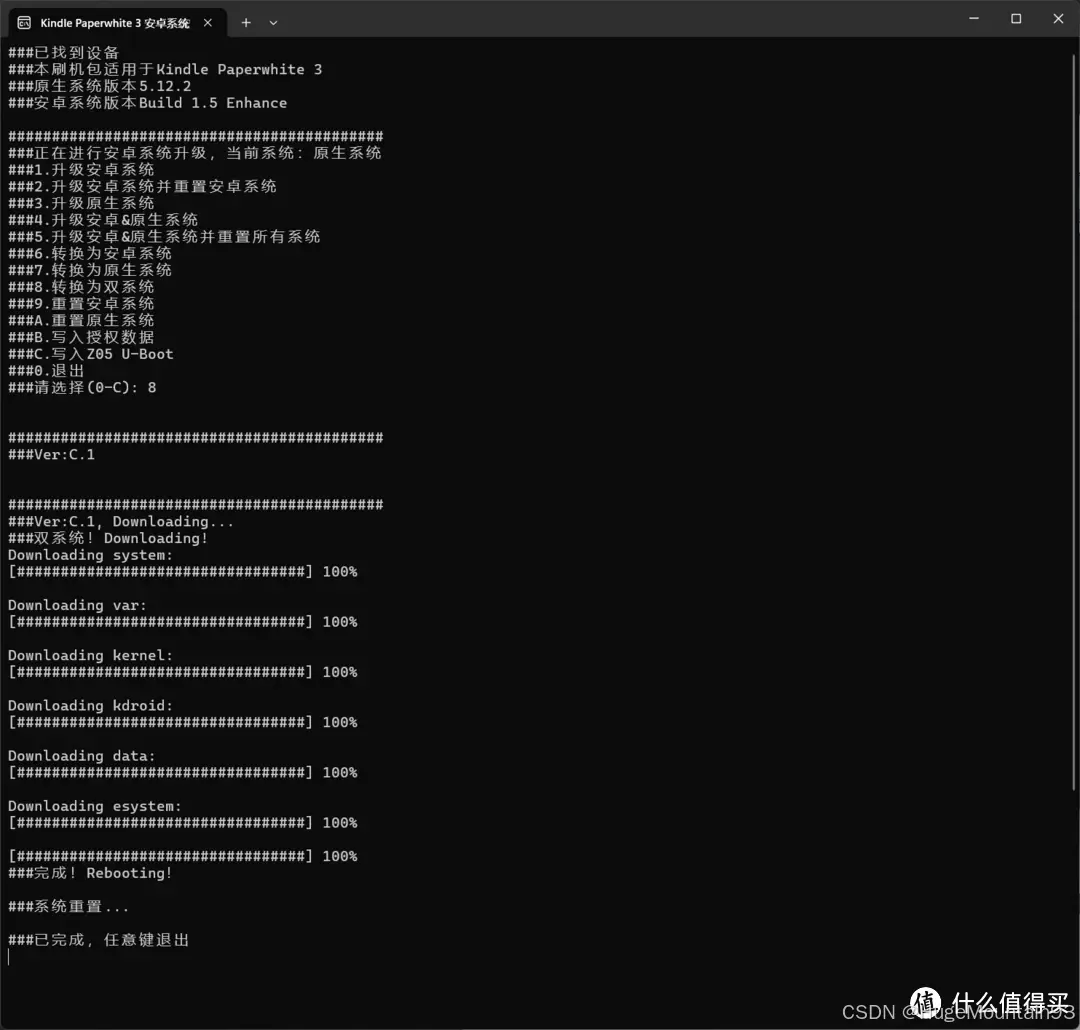Image resolution: width=1080 pixels, height=1030 pixels.
Task: Click menu line '###8.转换为双系统'
Action: 81,287
